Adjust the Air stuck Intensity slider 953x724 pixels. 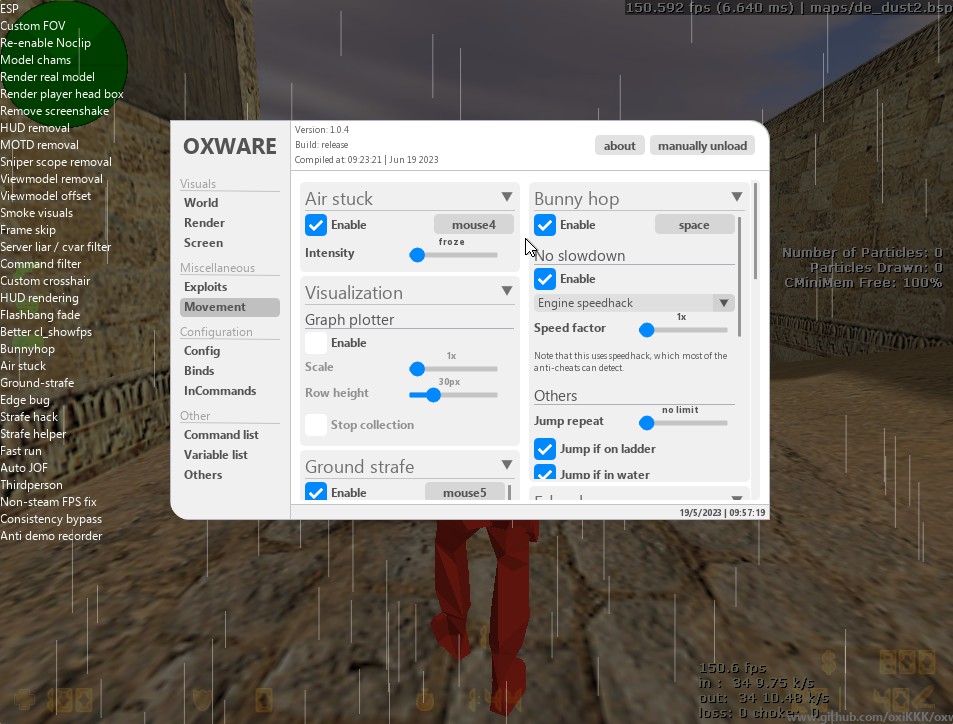click(x=454, y=255)
